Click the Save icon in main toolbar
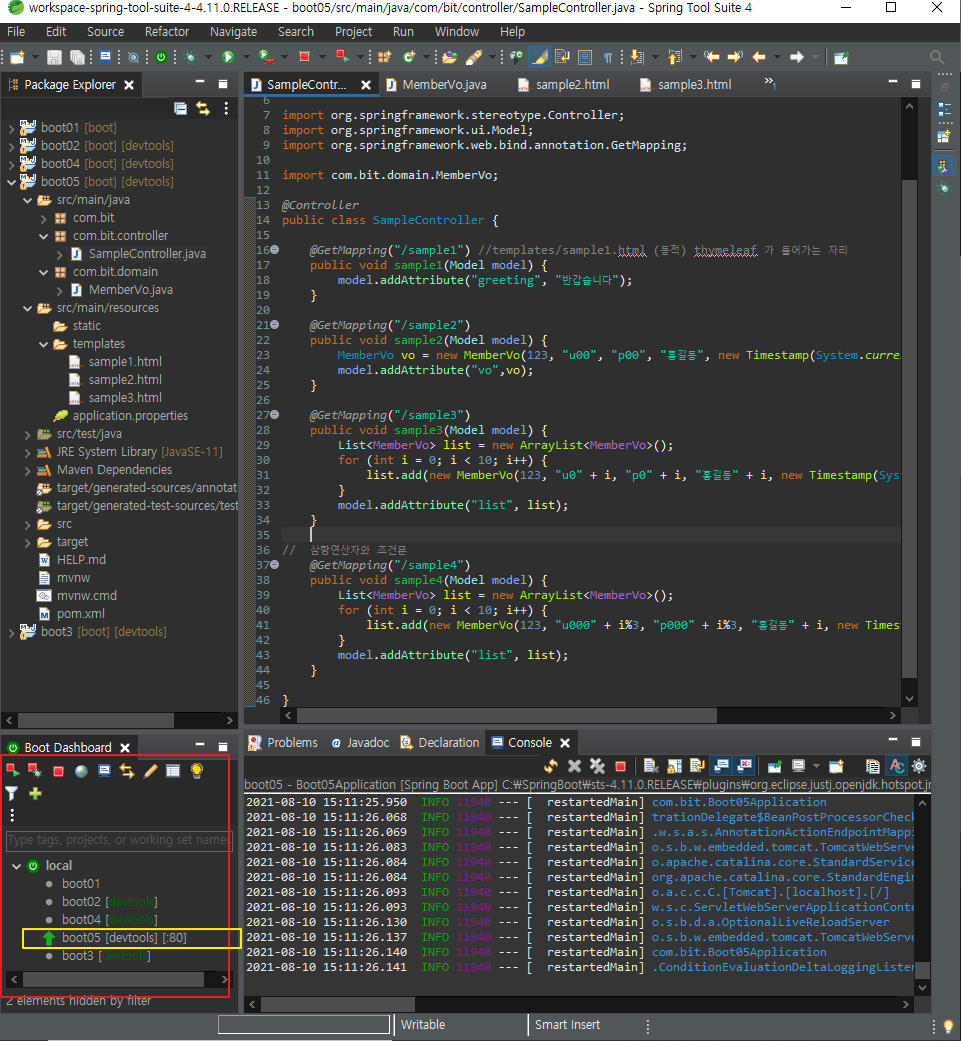This screenshot has height=1041, width=961. coord(54,58)
